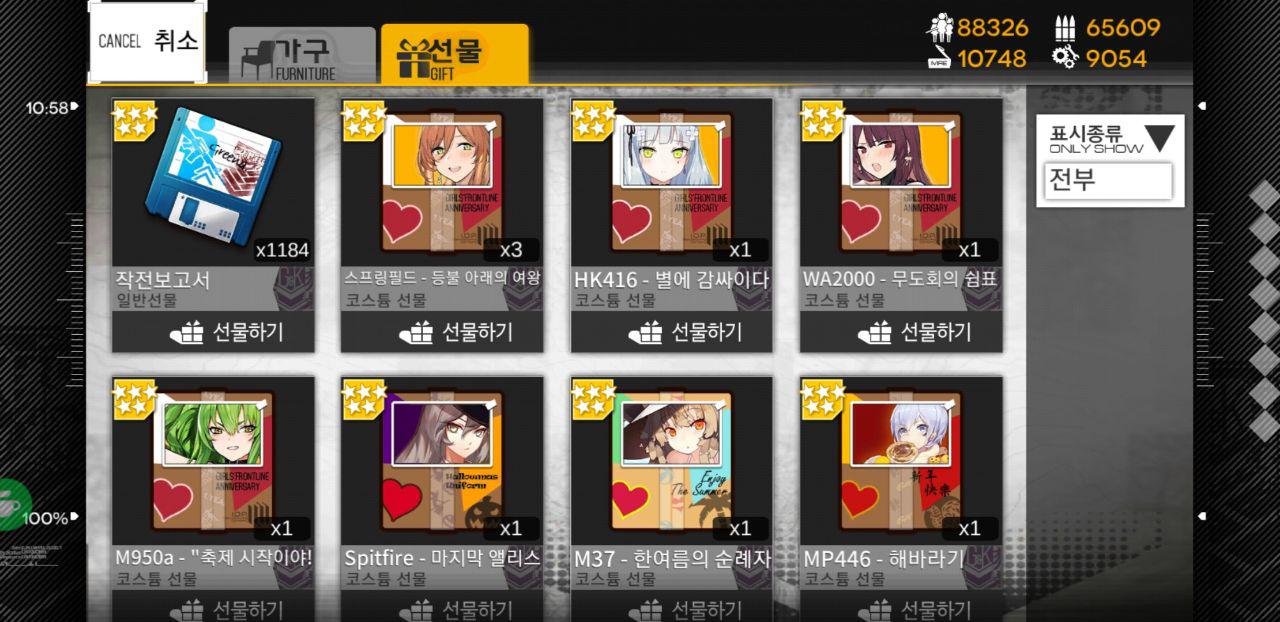Open the Gift tab
Viewport: 1280px width, 622px height.
[455, 54]
